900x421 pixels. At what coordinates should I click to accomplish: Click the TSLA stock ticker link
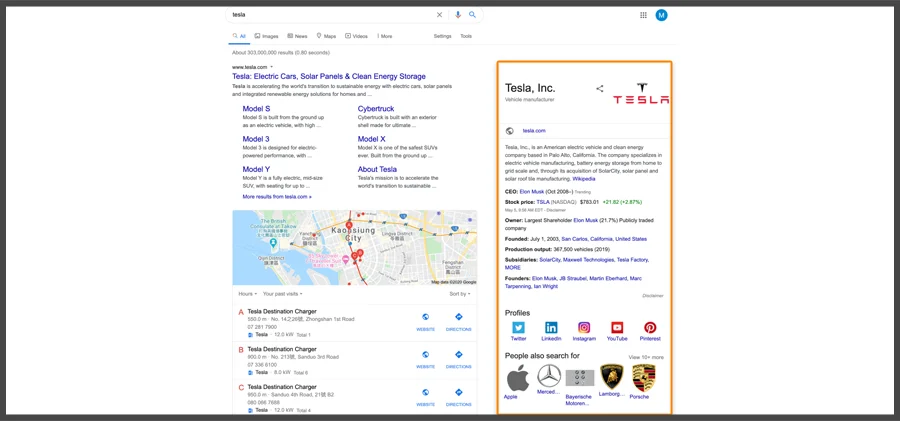click(x=543, y=202)
